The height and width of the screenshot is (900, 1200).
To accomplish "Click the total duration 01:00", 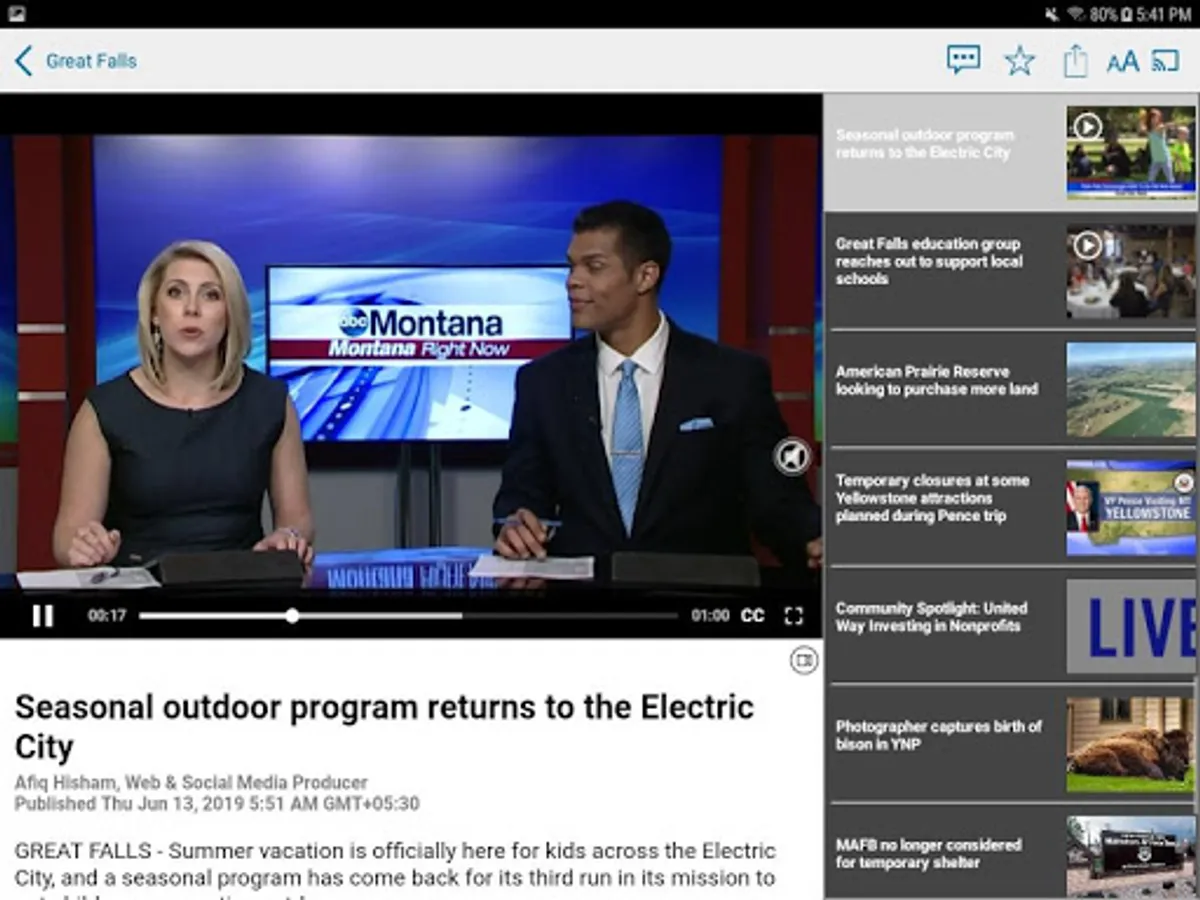I will tap(710, 616).
